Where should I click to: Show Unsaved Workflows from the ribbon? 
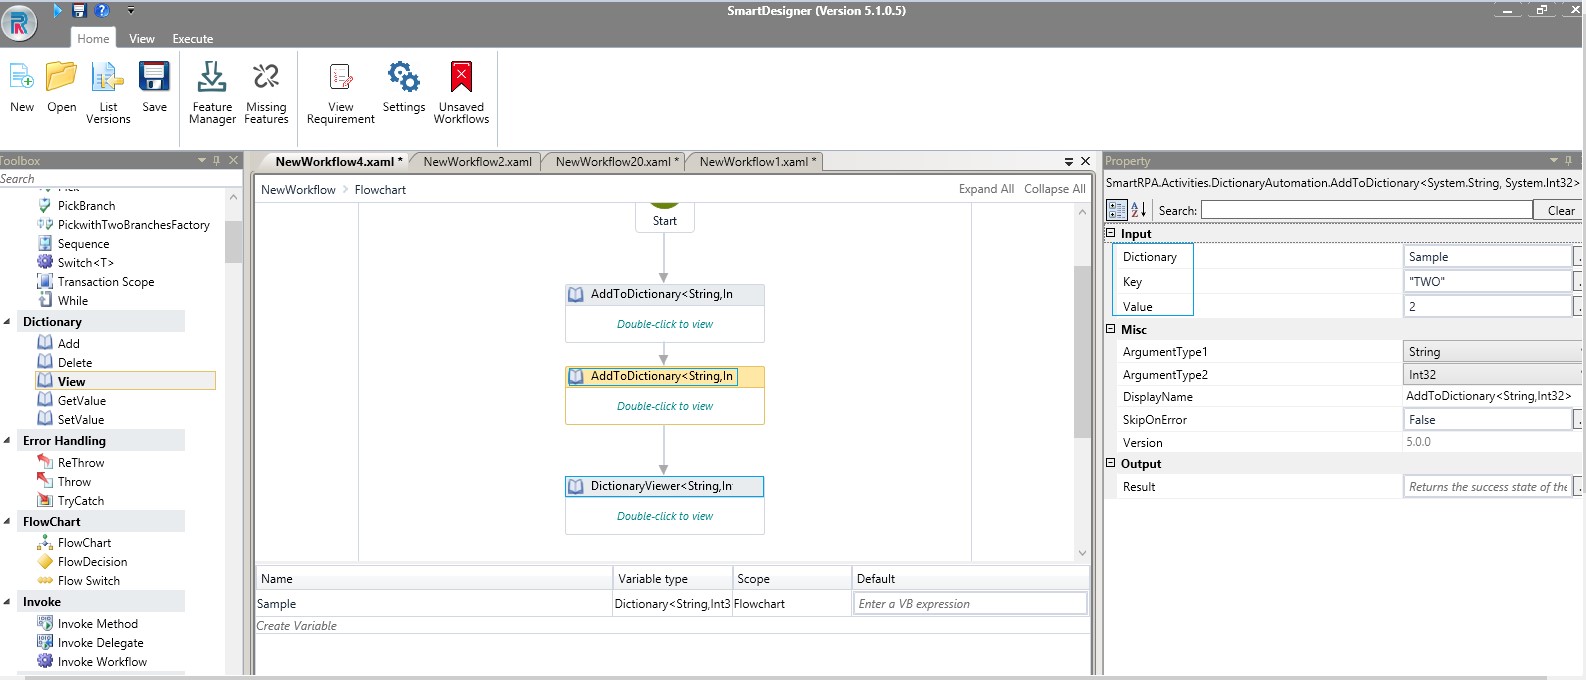click(461, 78)
